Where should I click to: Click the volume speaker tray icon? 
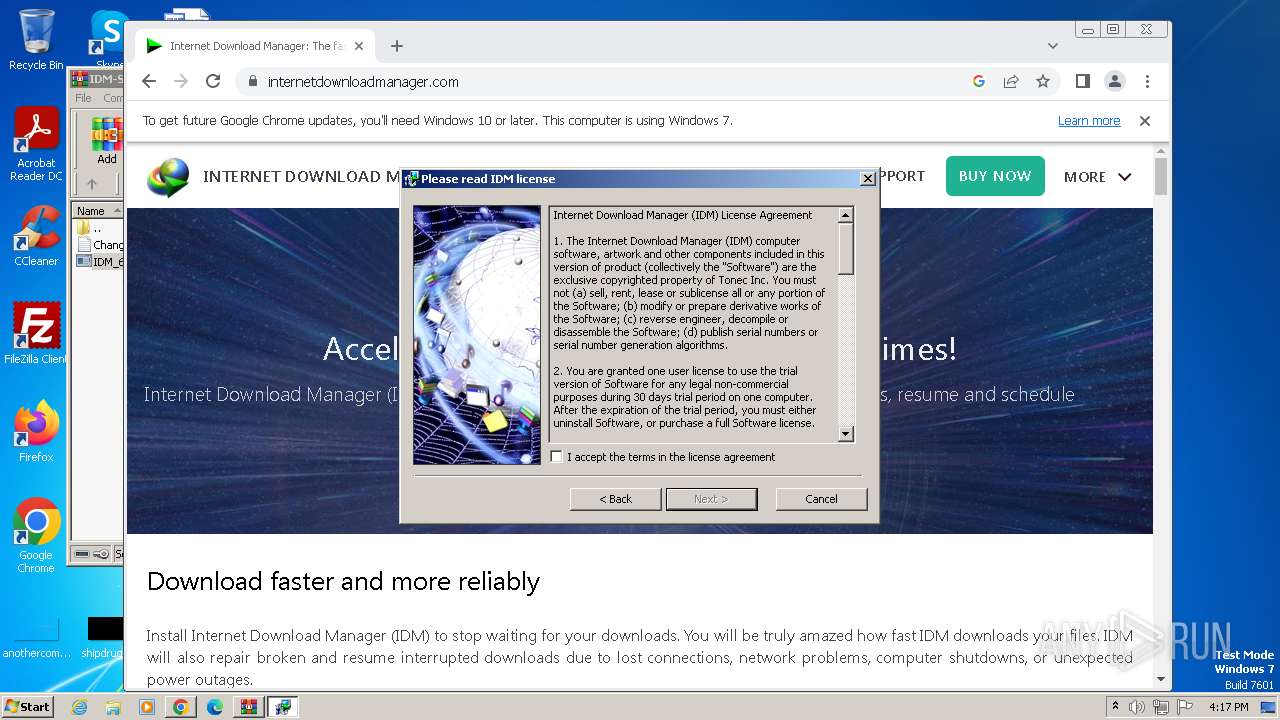[1137, 707]
